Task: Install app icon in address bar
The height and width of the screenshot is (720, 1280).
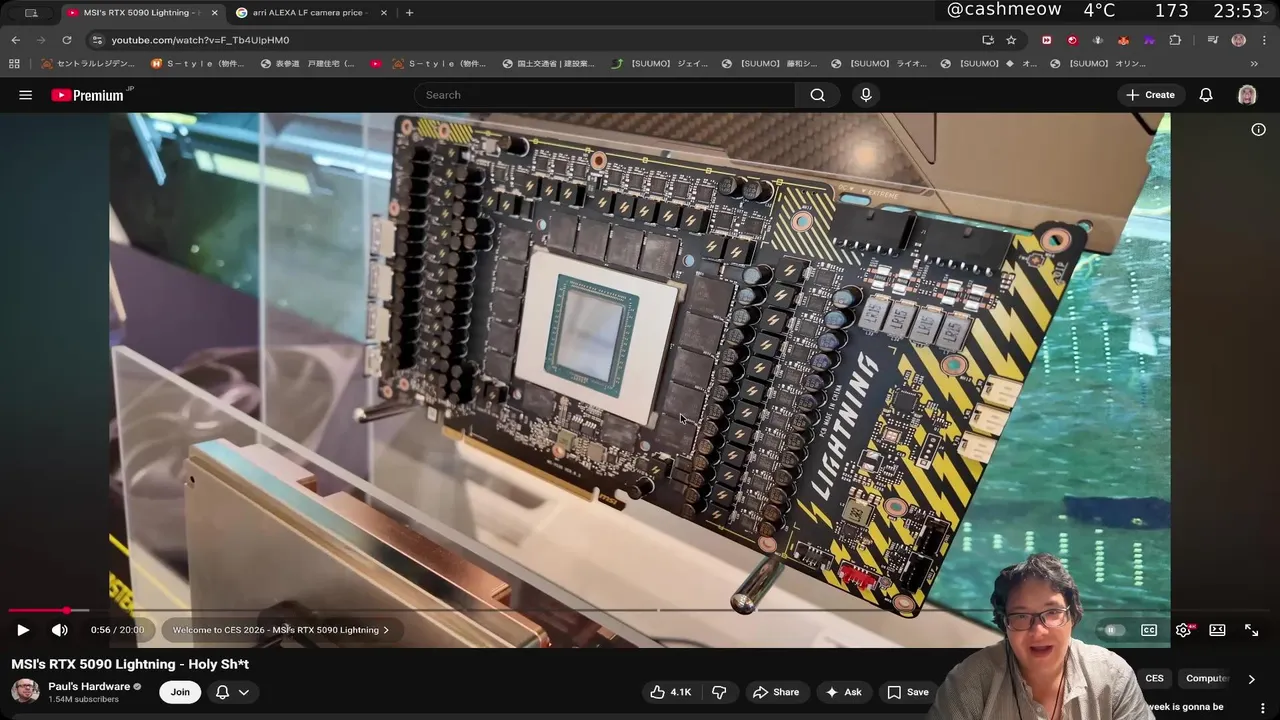Action: pos(988,40)
